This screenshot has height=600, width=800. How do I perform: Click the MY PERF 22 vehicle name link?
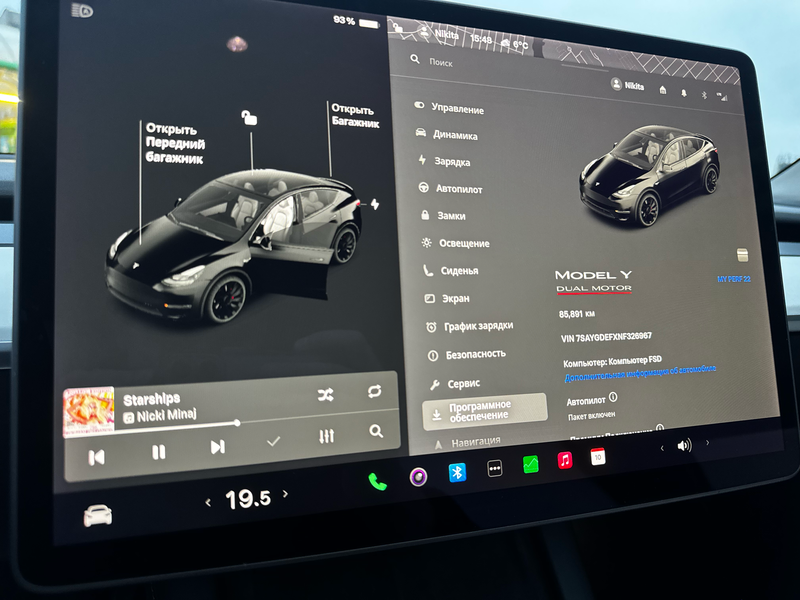(x=734, y=279)
